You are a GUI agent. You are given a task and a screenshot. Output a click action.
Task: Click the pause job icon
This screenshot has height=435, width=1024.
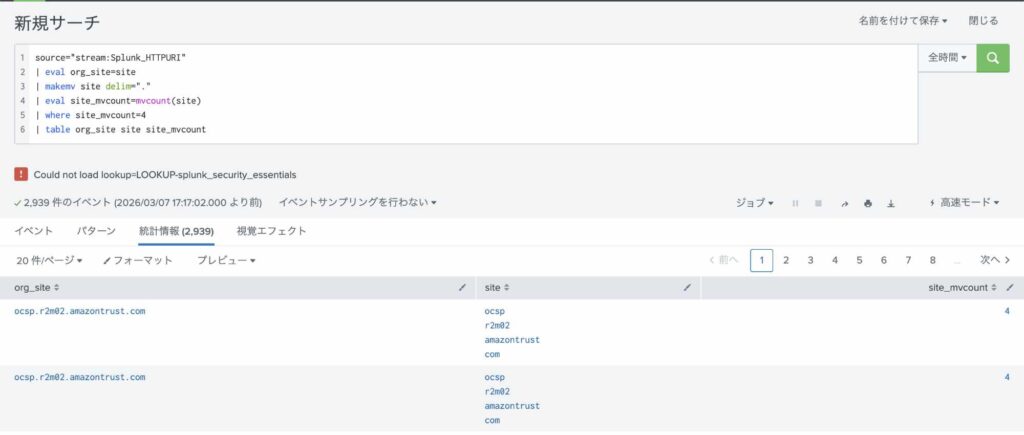[795, 203]
